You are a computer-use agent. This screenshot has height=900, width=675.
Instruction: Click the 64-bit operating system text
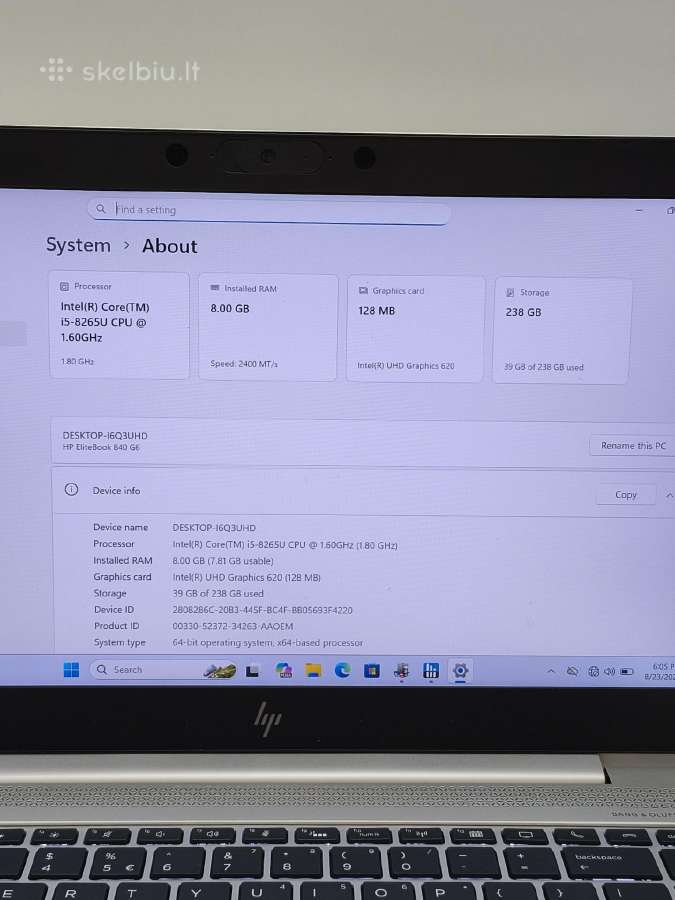pyautogui.click(x=267, y=643)
